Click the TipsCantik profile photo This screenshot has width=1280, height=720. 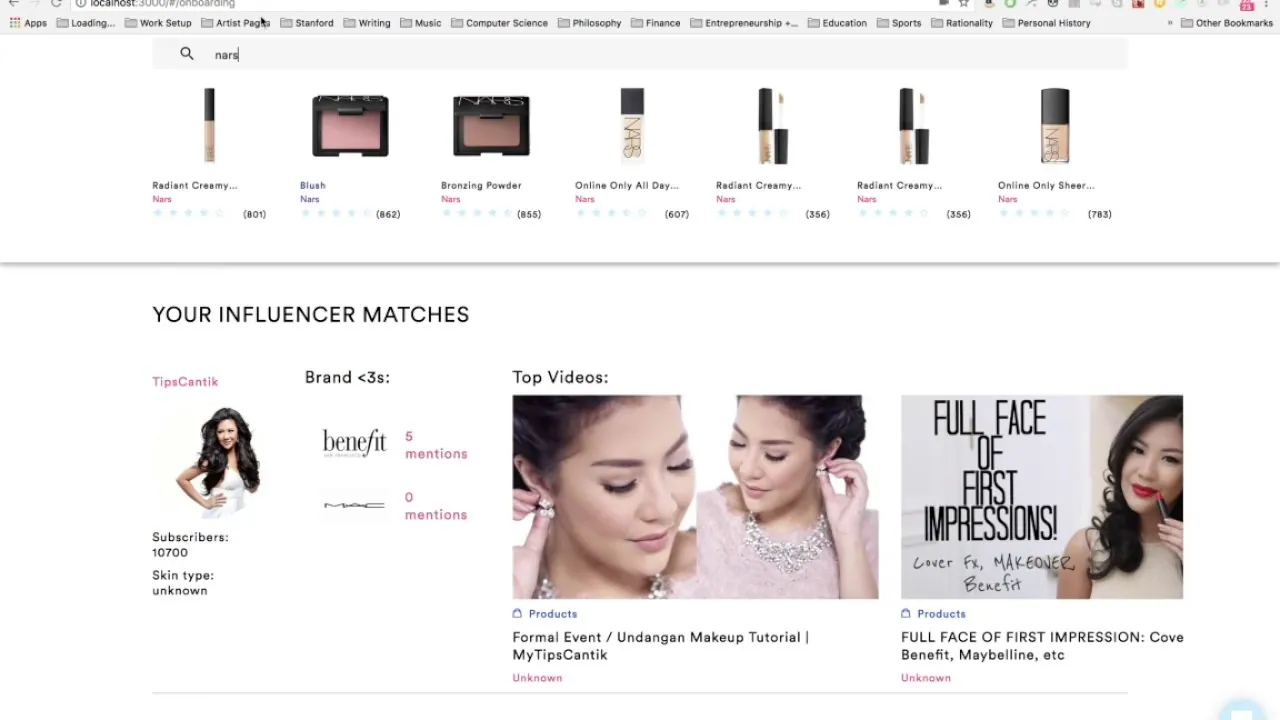[x=218, y=462]
